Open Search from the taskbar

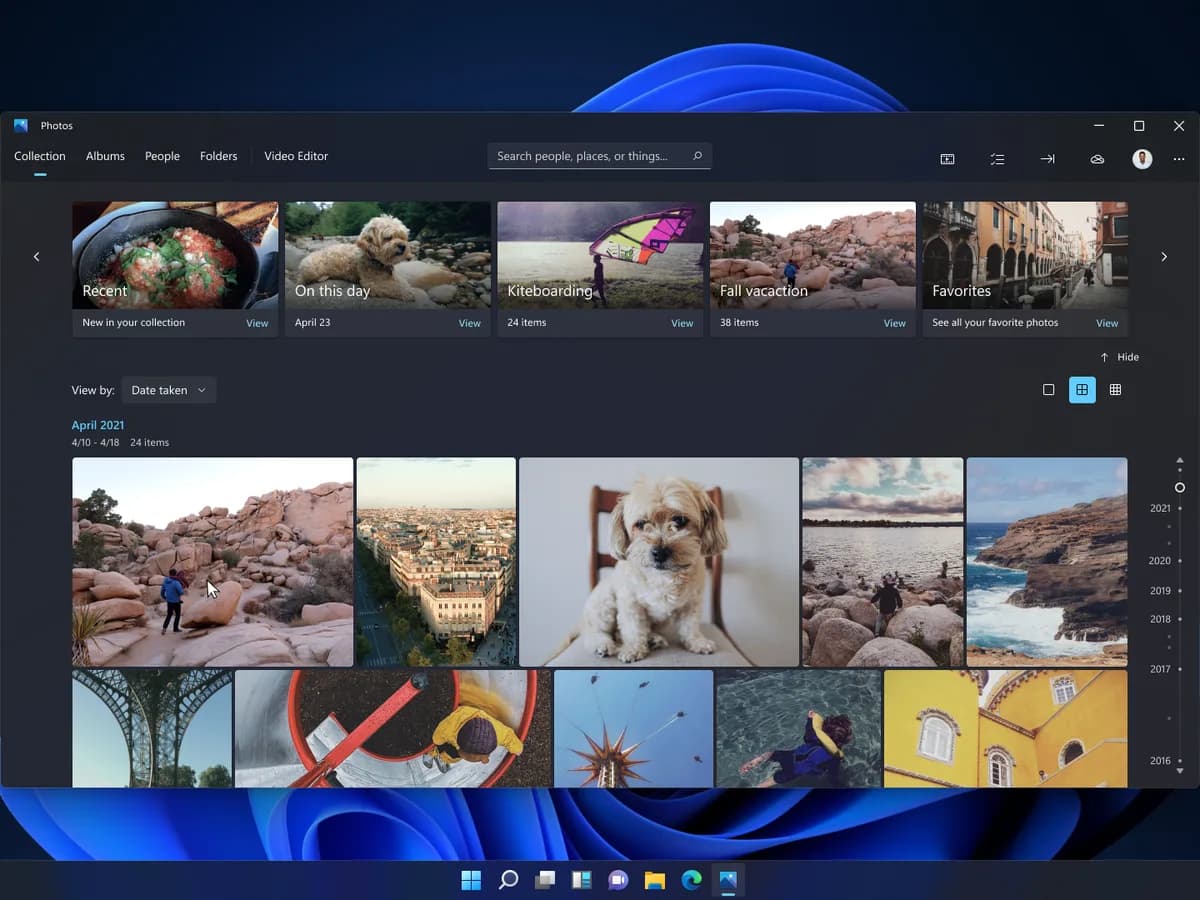pyautogui.click(x=508, y=880)
